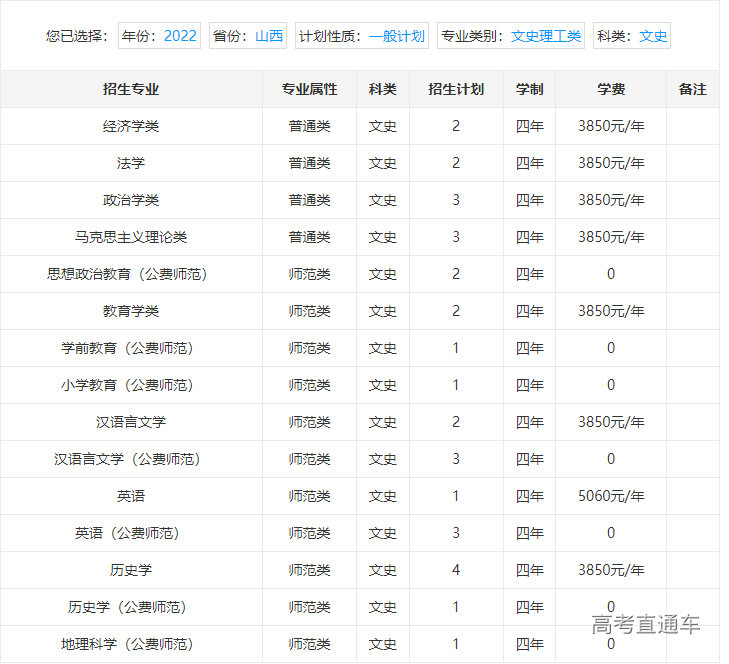Click the 招生专业 column header
The width and height of the screenshot is (729, 664).
click(131, 89)
